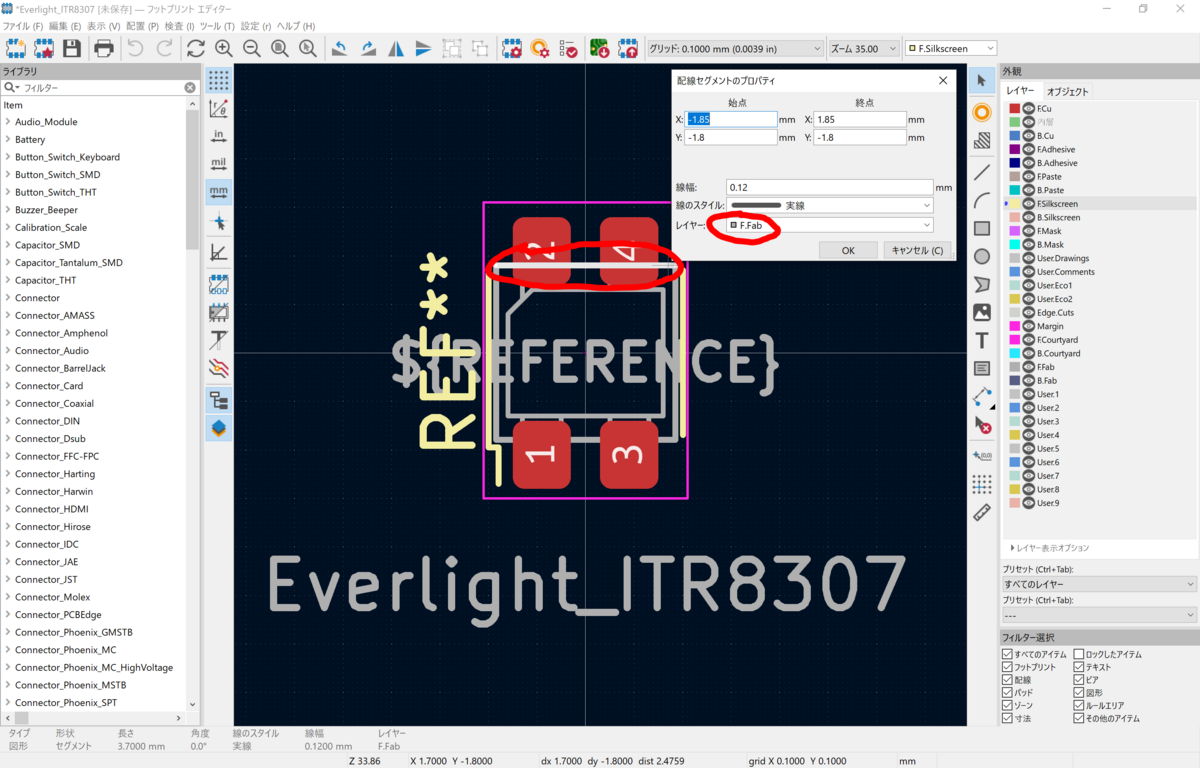Select the arrow selection tool
The width and height of the screenshot is (1200, 768).
point(982,81)
